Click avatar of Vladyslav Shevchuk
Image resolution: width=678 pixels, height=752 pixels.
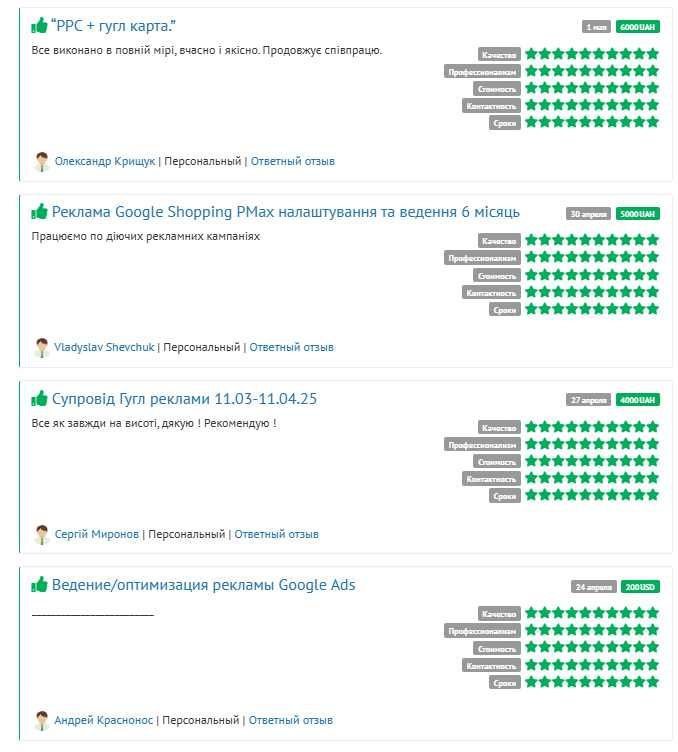tap(42, 348)
